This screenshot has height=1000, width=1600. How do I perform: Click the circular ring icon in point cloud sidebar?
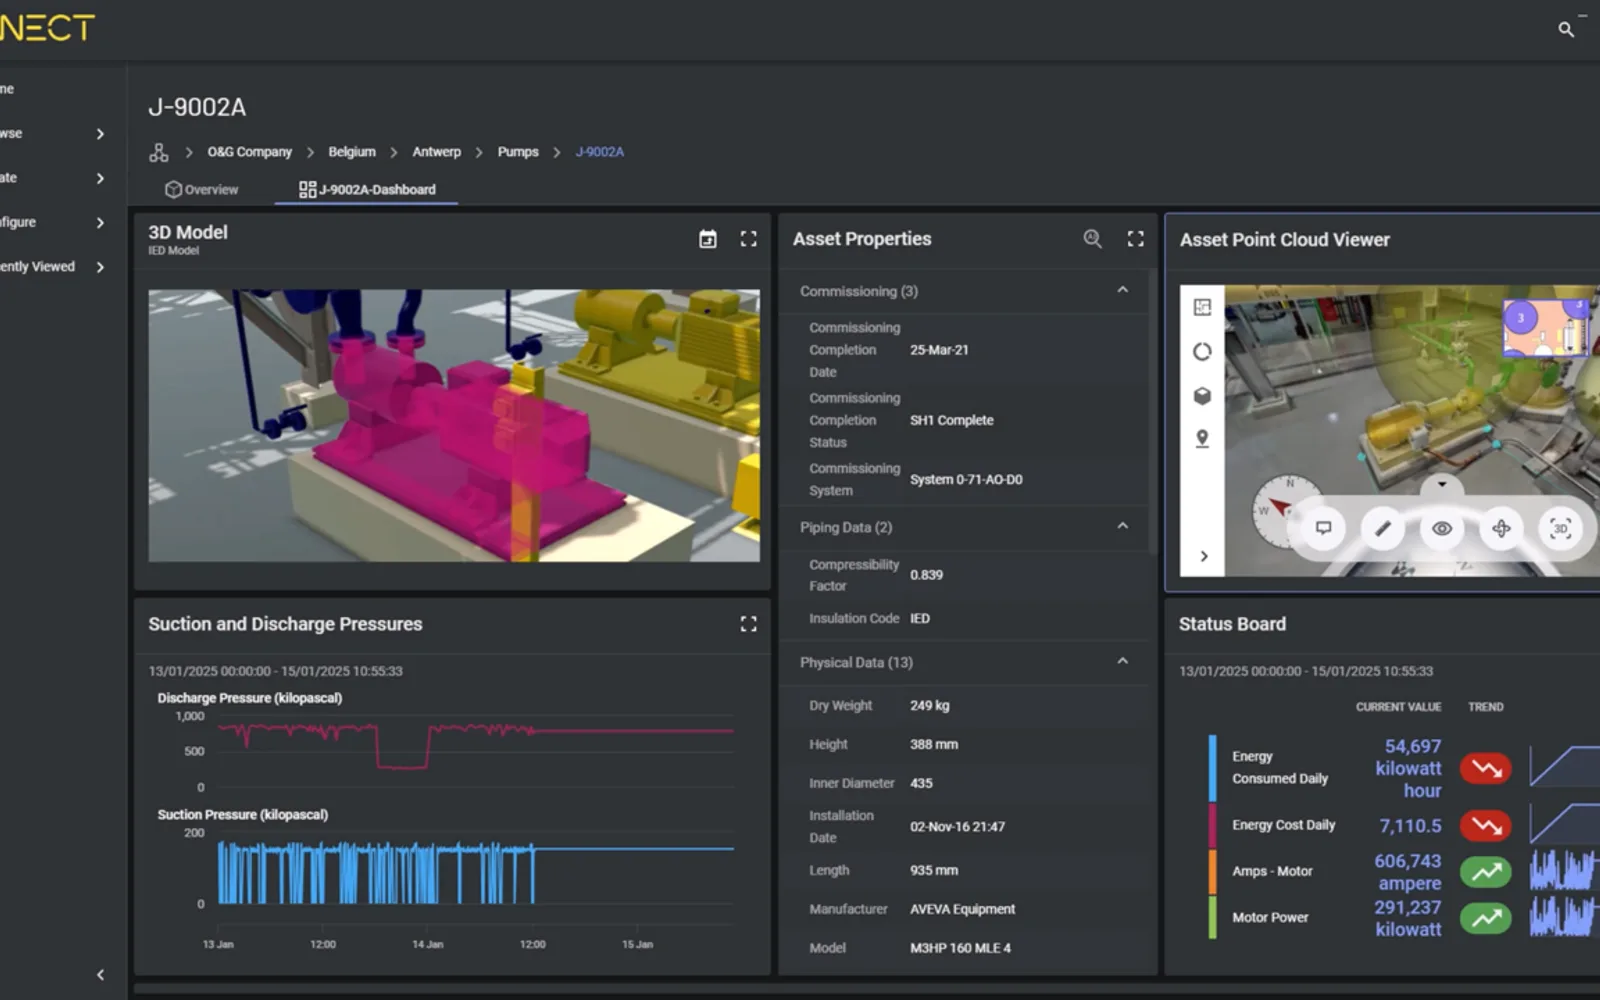1202,352
